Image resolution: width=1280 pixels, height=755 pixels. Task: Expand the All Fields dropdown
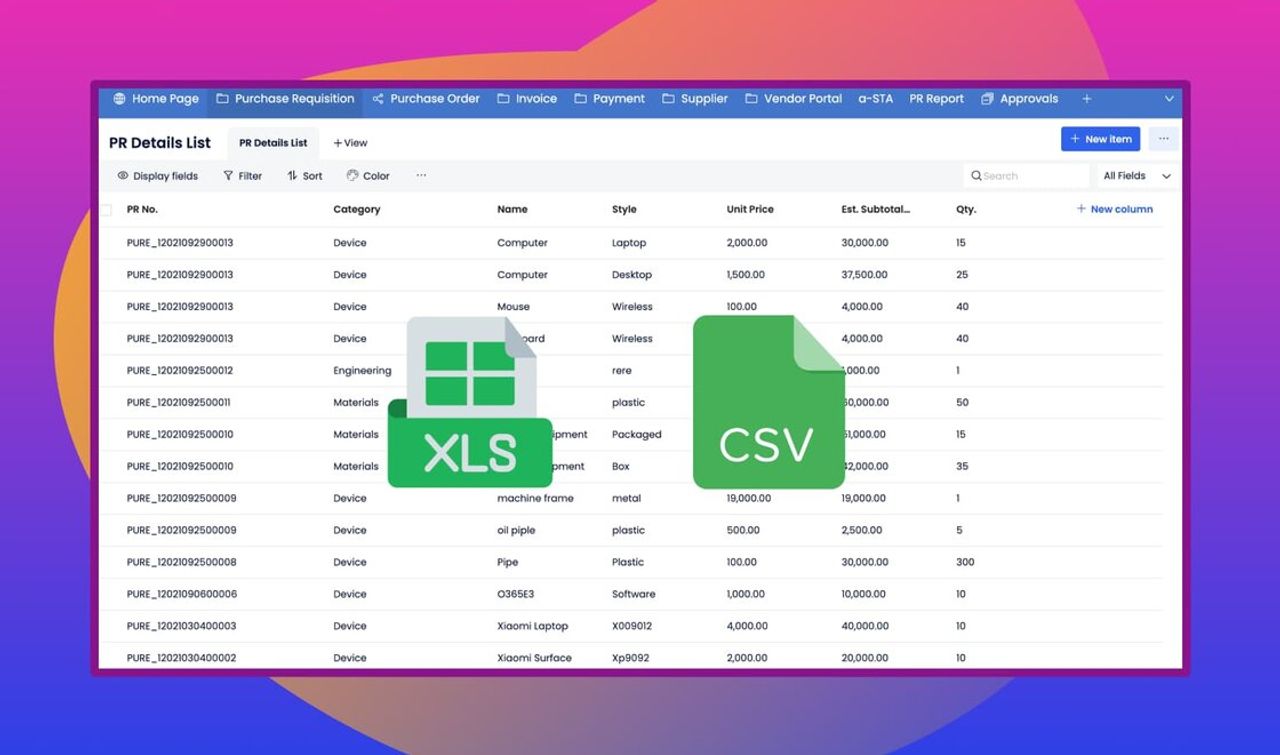point(1137,176)
